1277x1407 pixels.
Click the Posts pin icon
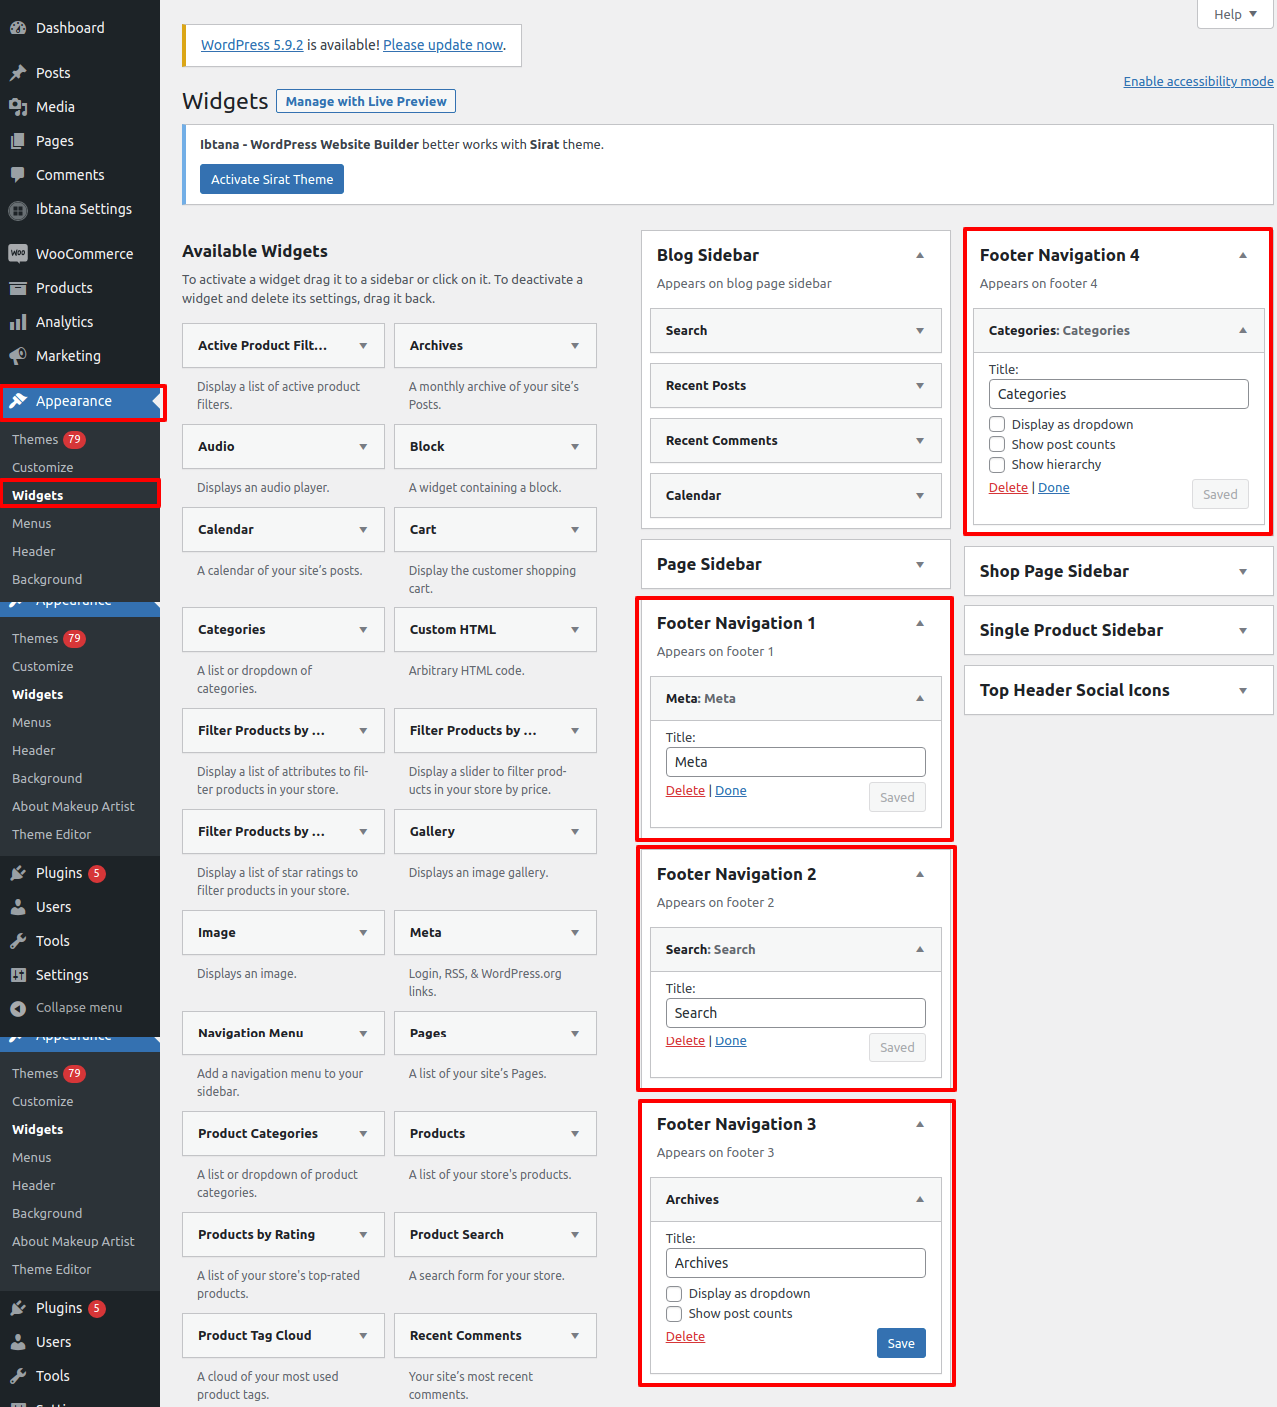click(x=18, y=73)
